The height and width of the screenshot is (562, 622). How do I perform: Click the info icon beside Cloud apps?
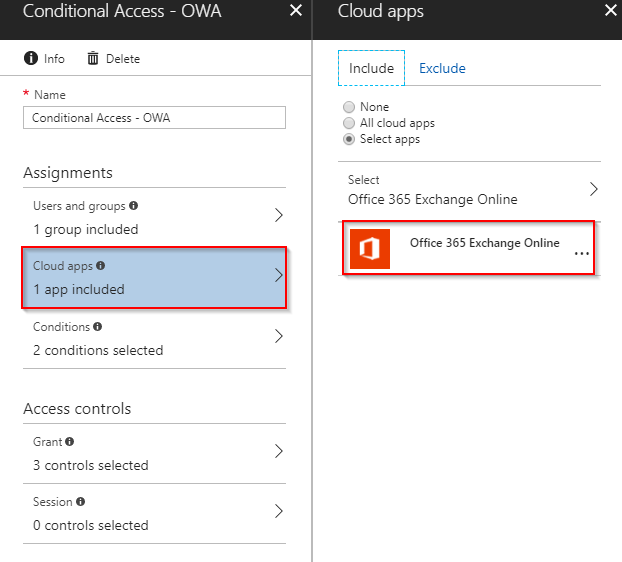click(101, 265)
